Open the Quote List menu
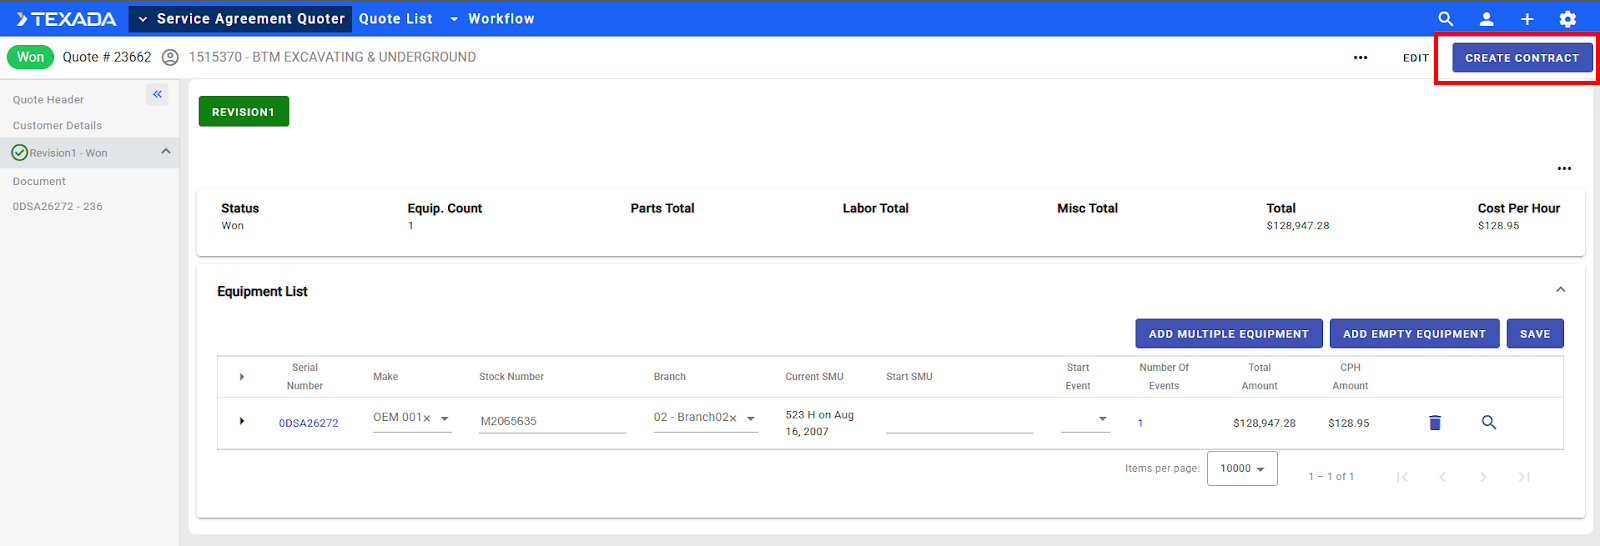Viewport: 1600px width, 546px height. coord(396,19)
